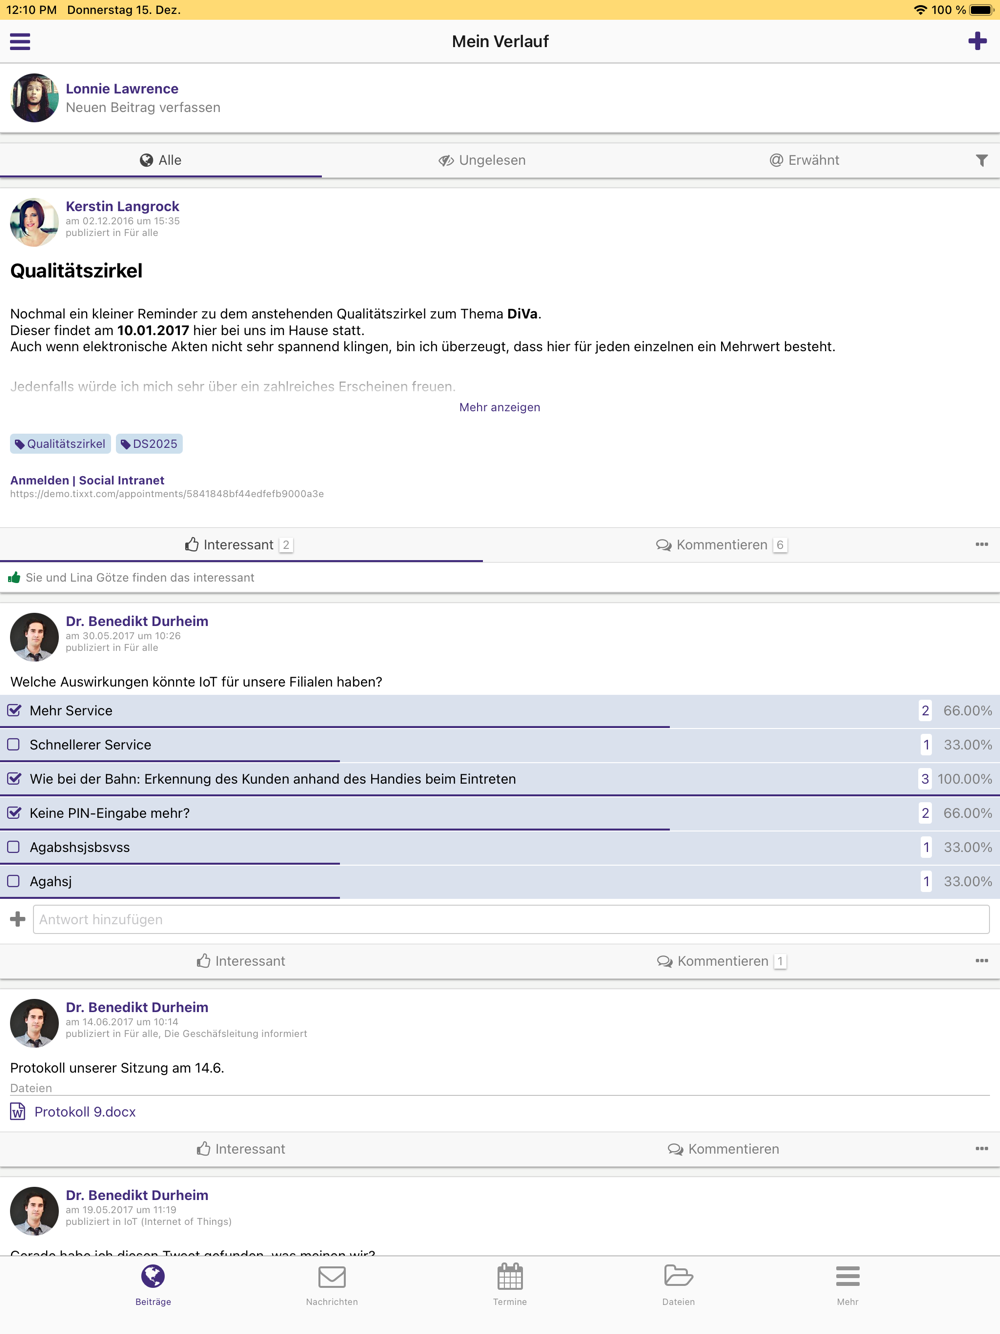Click the vote count for Mehr Service
Image resolution: width=1000 pixels, height=1334 pixels.
click(925, 711)
